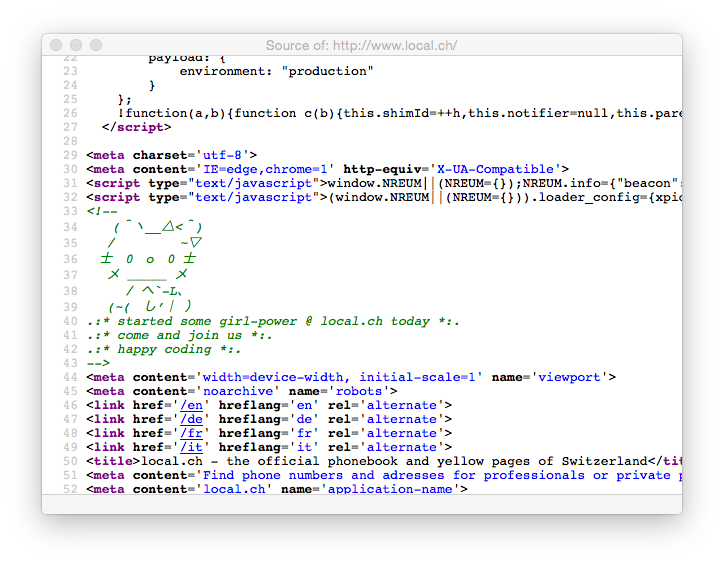Click the 'X-UA-Compatible' attribute value
The width and height of the screenshot is (724, 564).
click(x=495, y=169)
